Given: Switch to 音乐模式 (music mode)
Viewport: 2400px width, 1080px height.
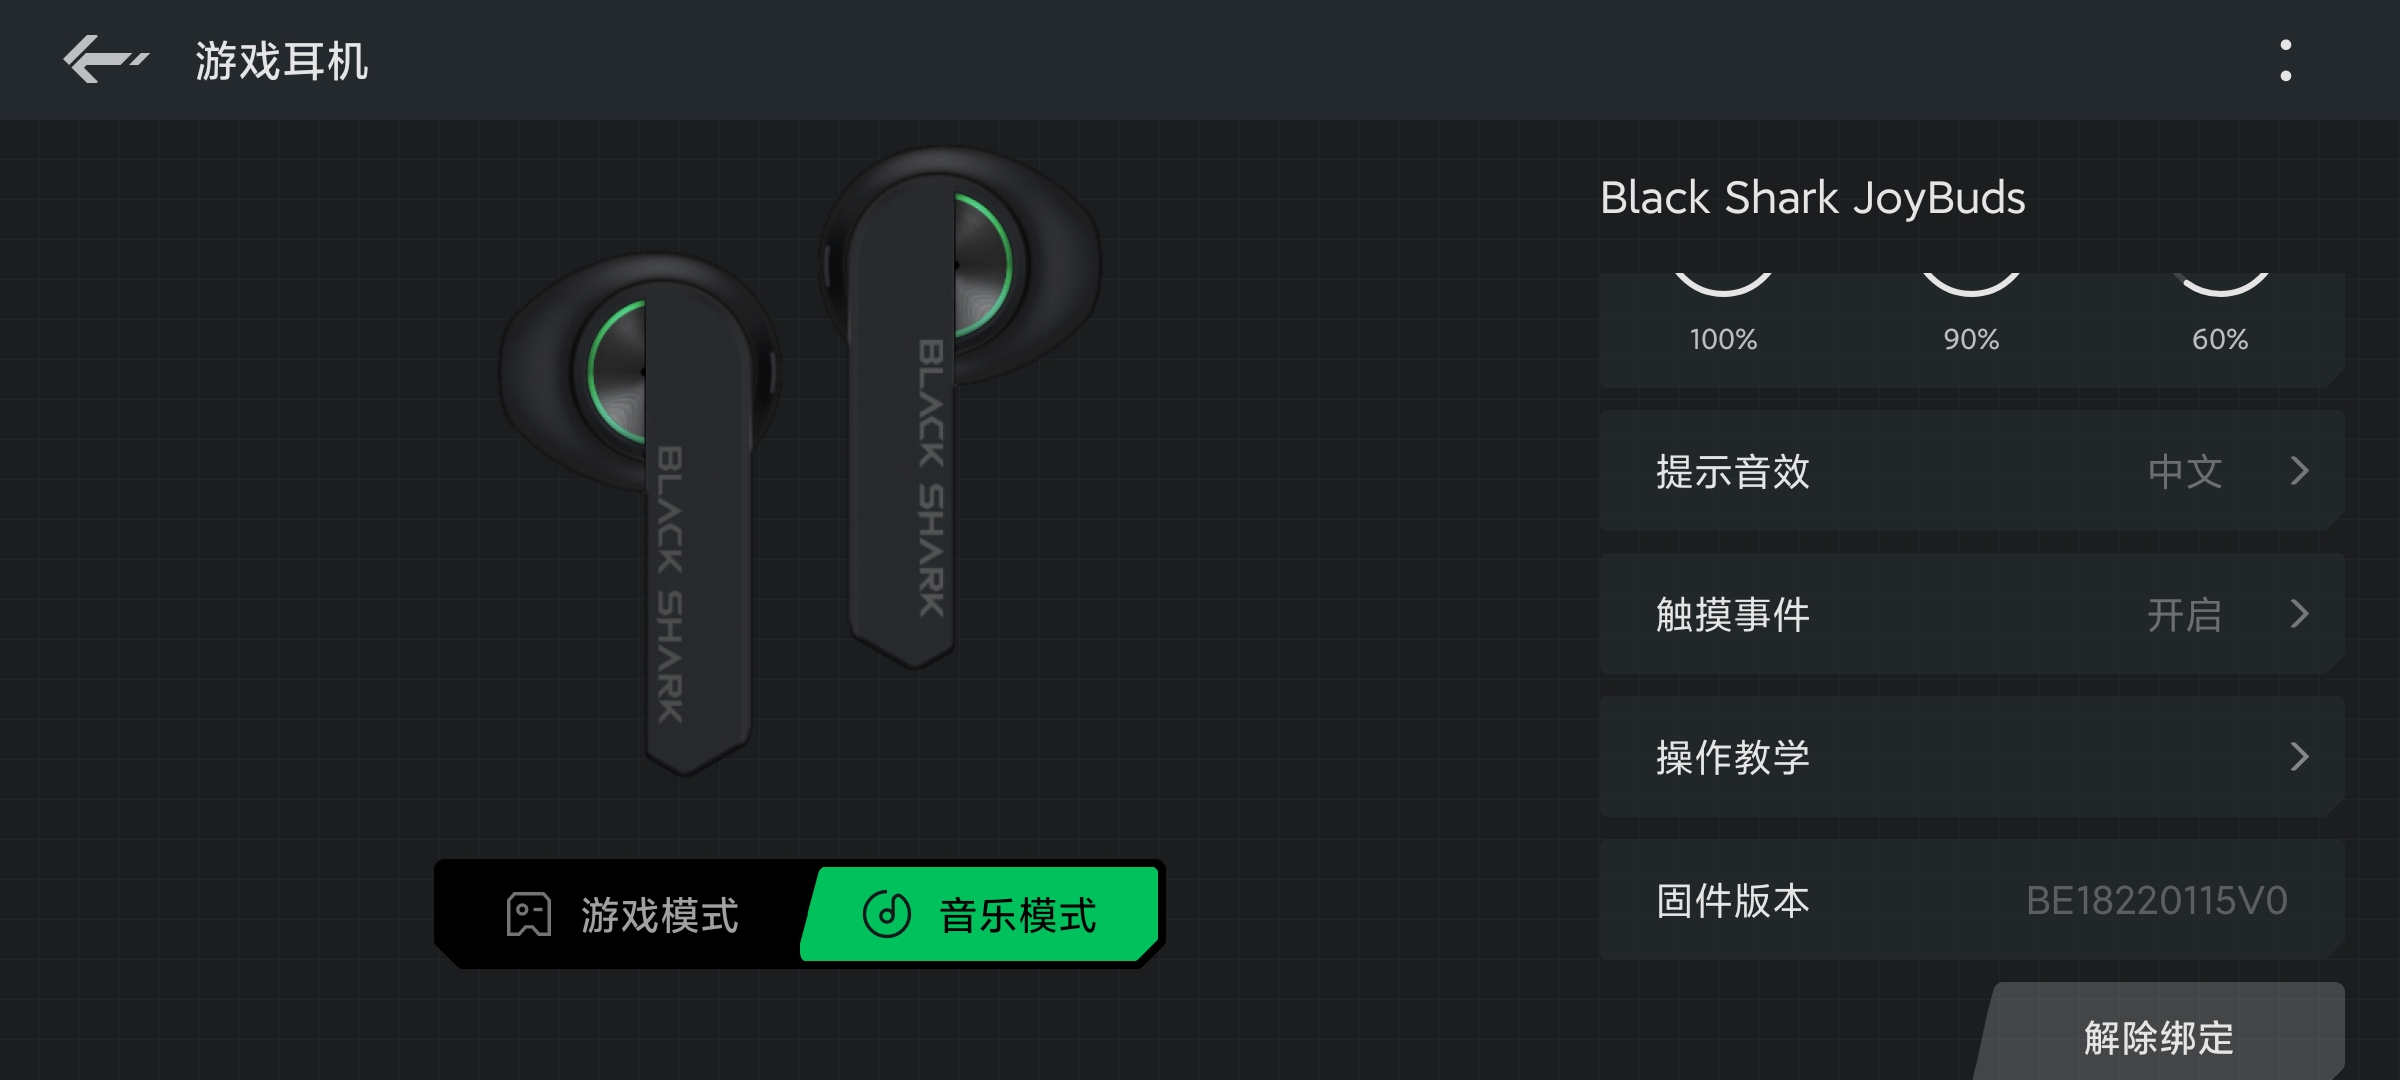Looking at the screenshot, I should 980,914.
